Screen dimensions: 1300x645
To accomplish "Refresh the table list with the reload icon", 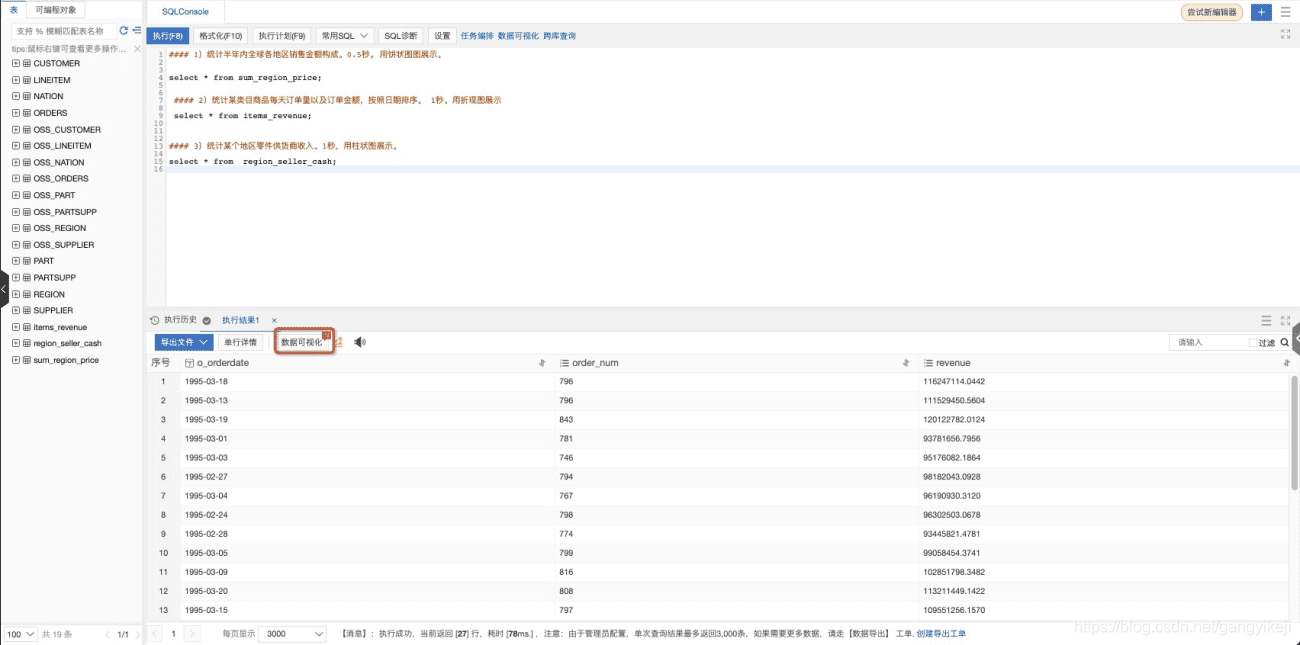I will click(124, 31).
